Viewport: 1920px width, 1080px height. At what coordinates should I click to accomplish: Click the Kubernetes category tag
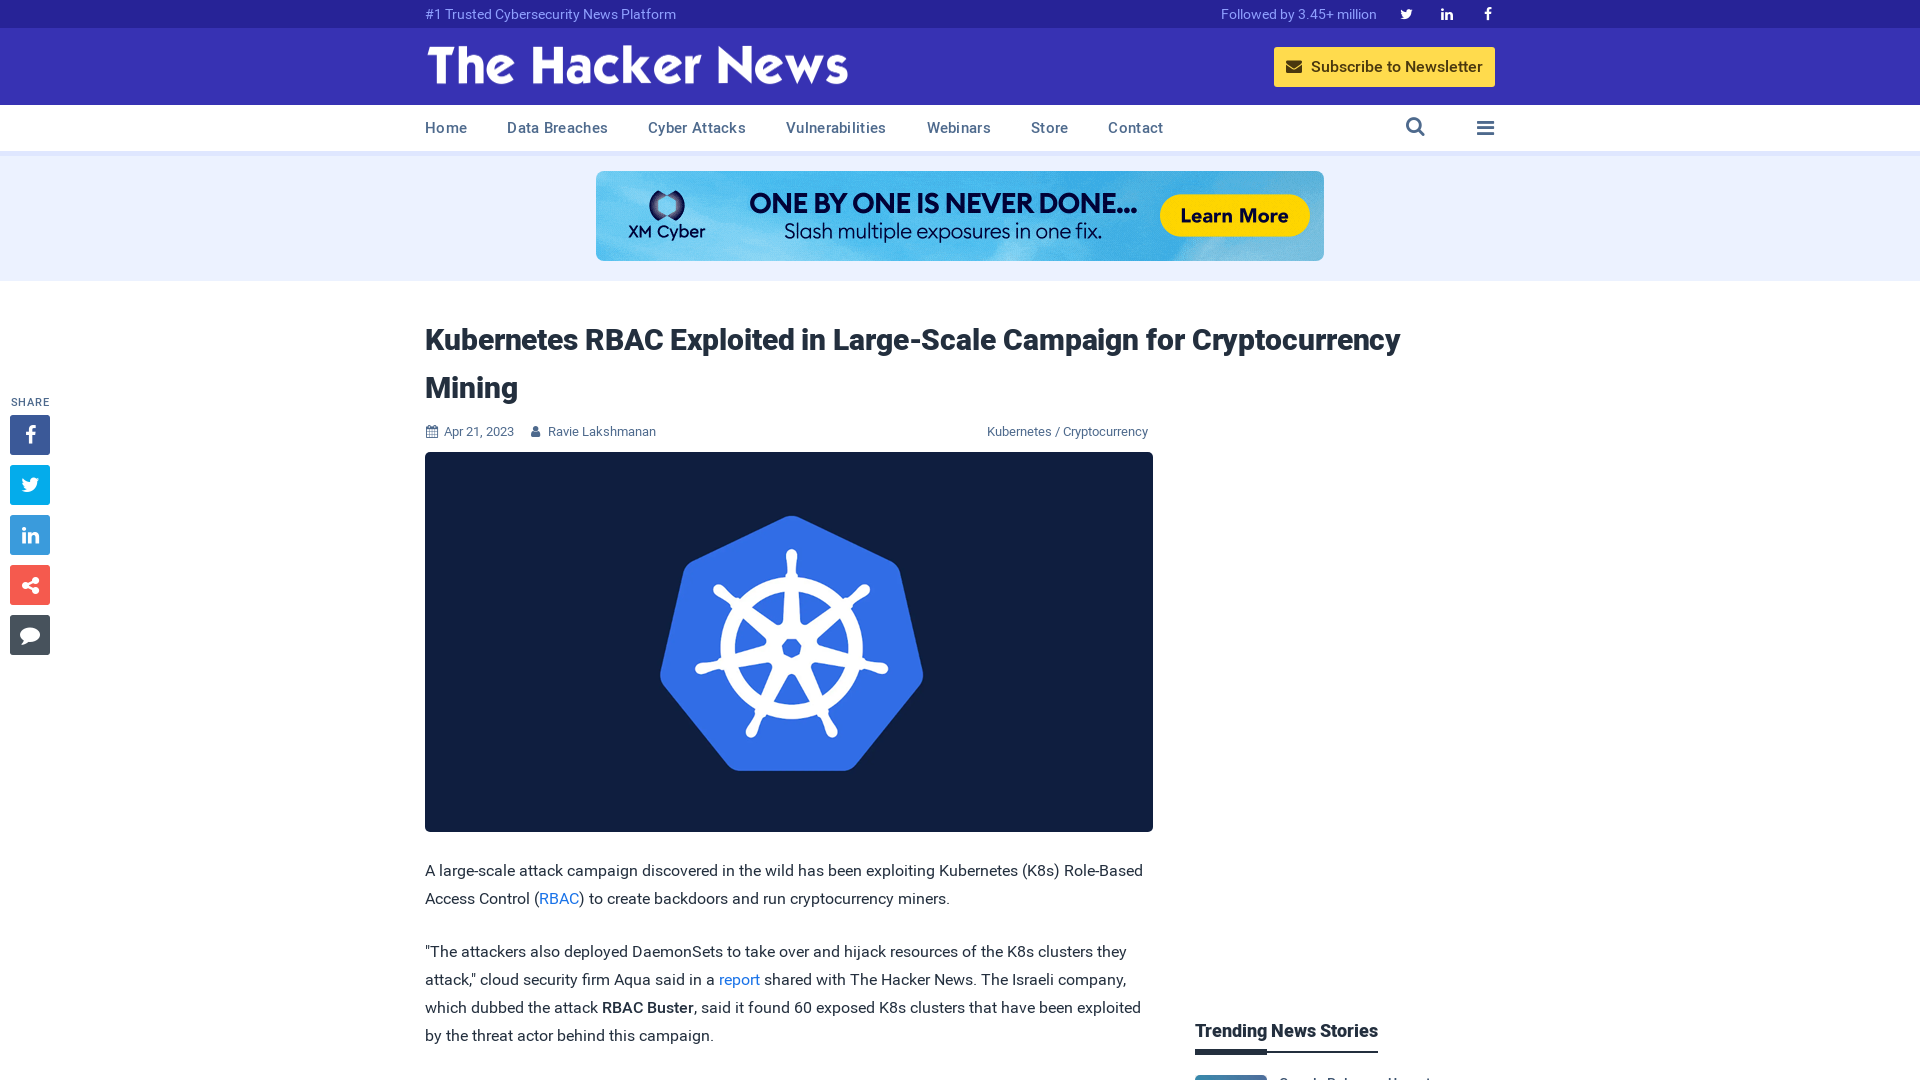pos(1018,431)
